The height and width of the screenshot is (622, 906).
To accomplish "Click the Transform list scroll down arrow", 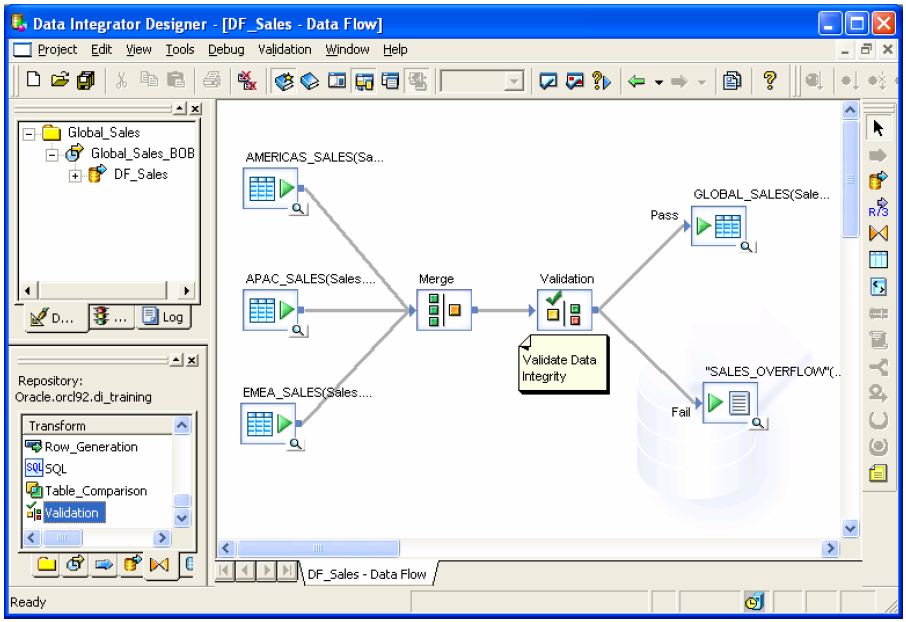I will (182, 518).
